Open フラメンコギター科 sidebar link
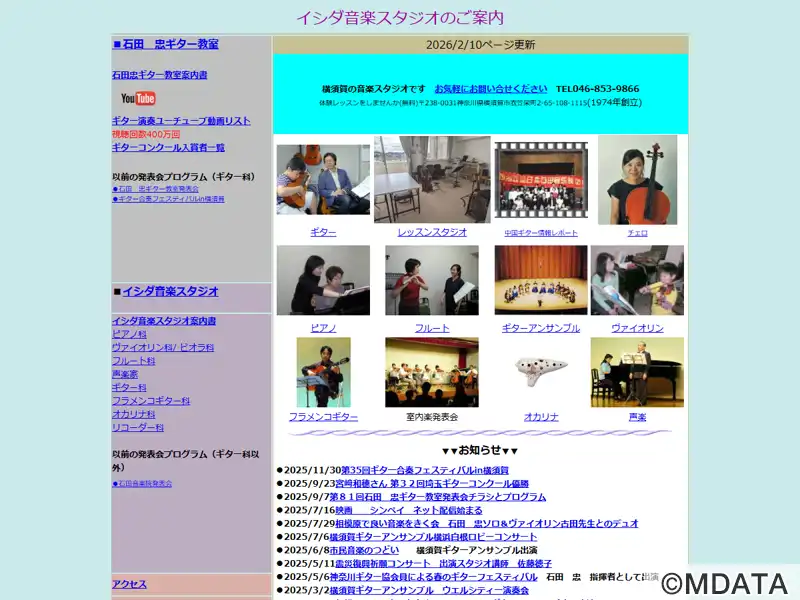Viewport: 800px width, 600px height. point(151,401)
